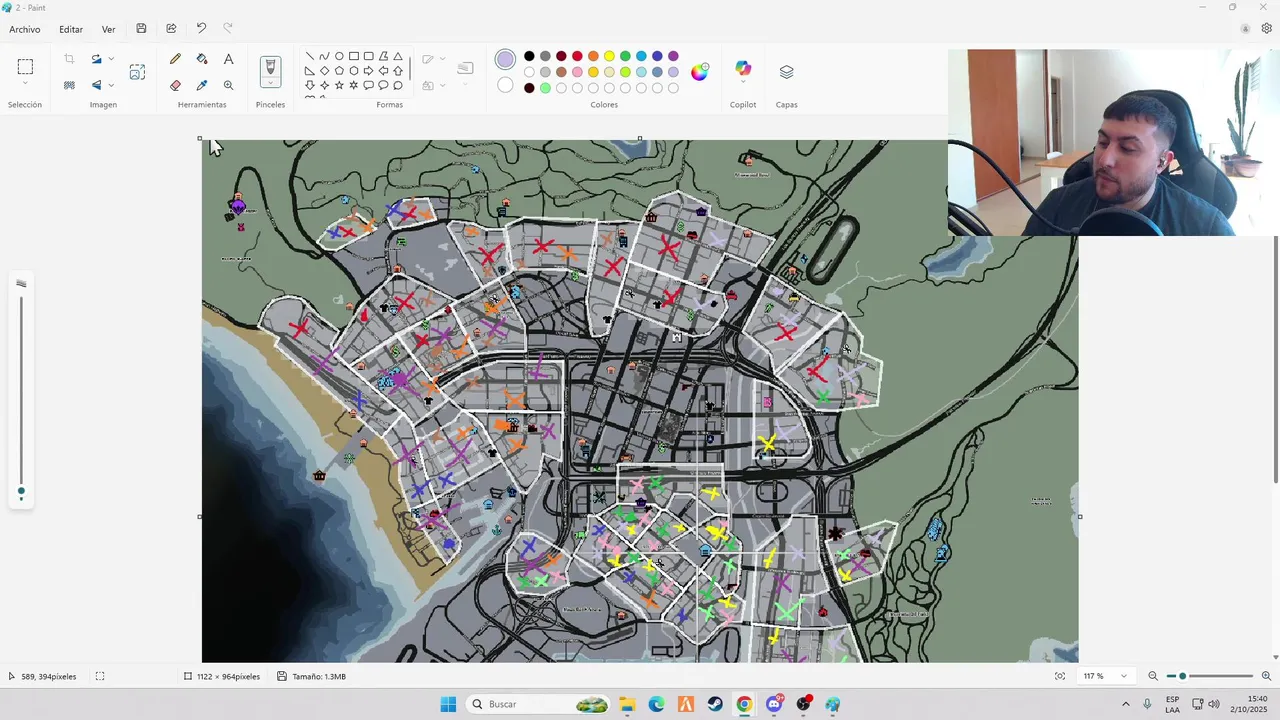Select the Fill bucket tool
This screenshot has width=1280, height=720.
point(202,59)
